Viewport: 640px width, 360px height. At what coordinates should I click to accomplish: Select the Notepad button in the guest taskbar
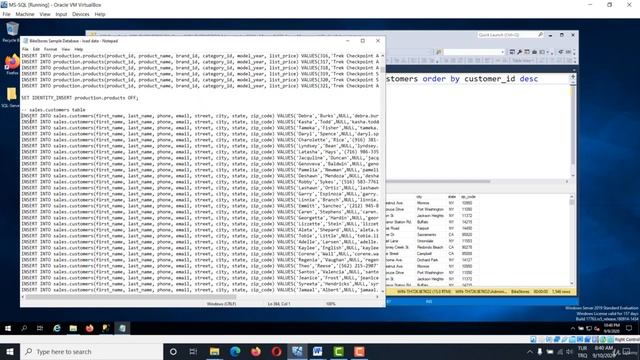tap(122, 328)
